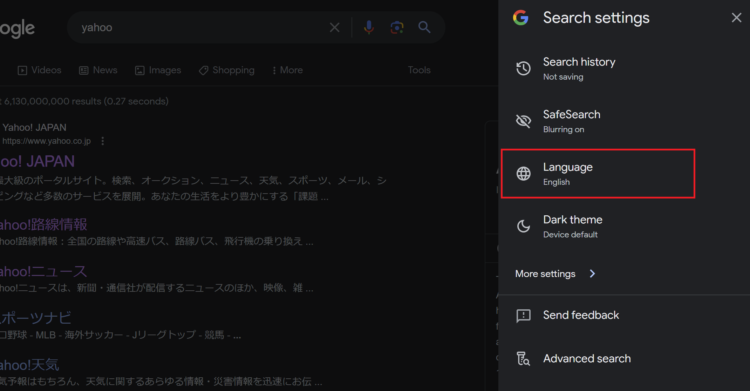This screenshot has height=391, width=750.
Task: Click the Language globe icon
Action: (523, 173)
